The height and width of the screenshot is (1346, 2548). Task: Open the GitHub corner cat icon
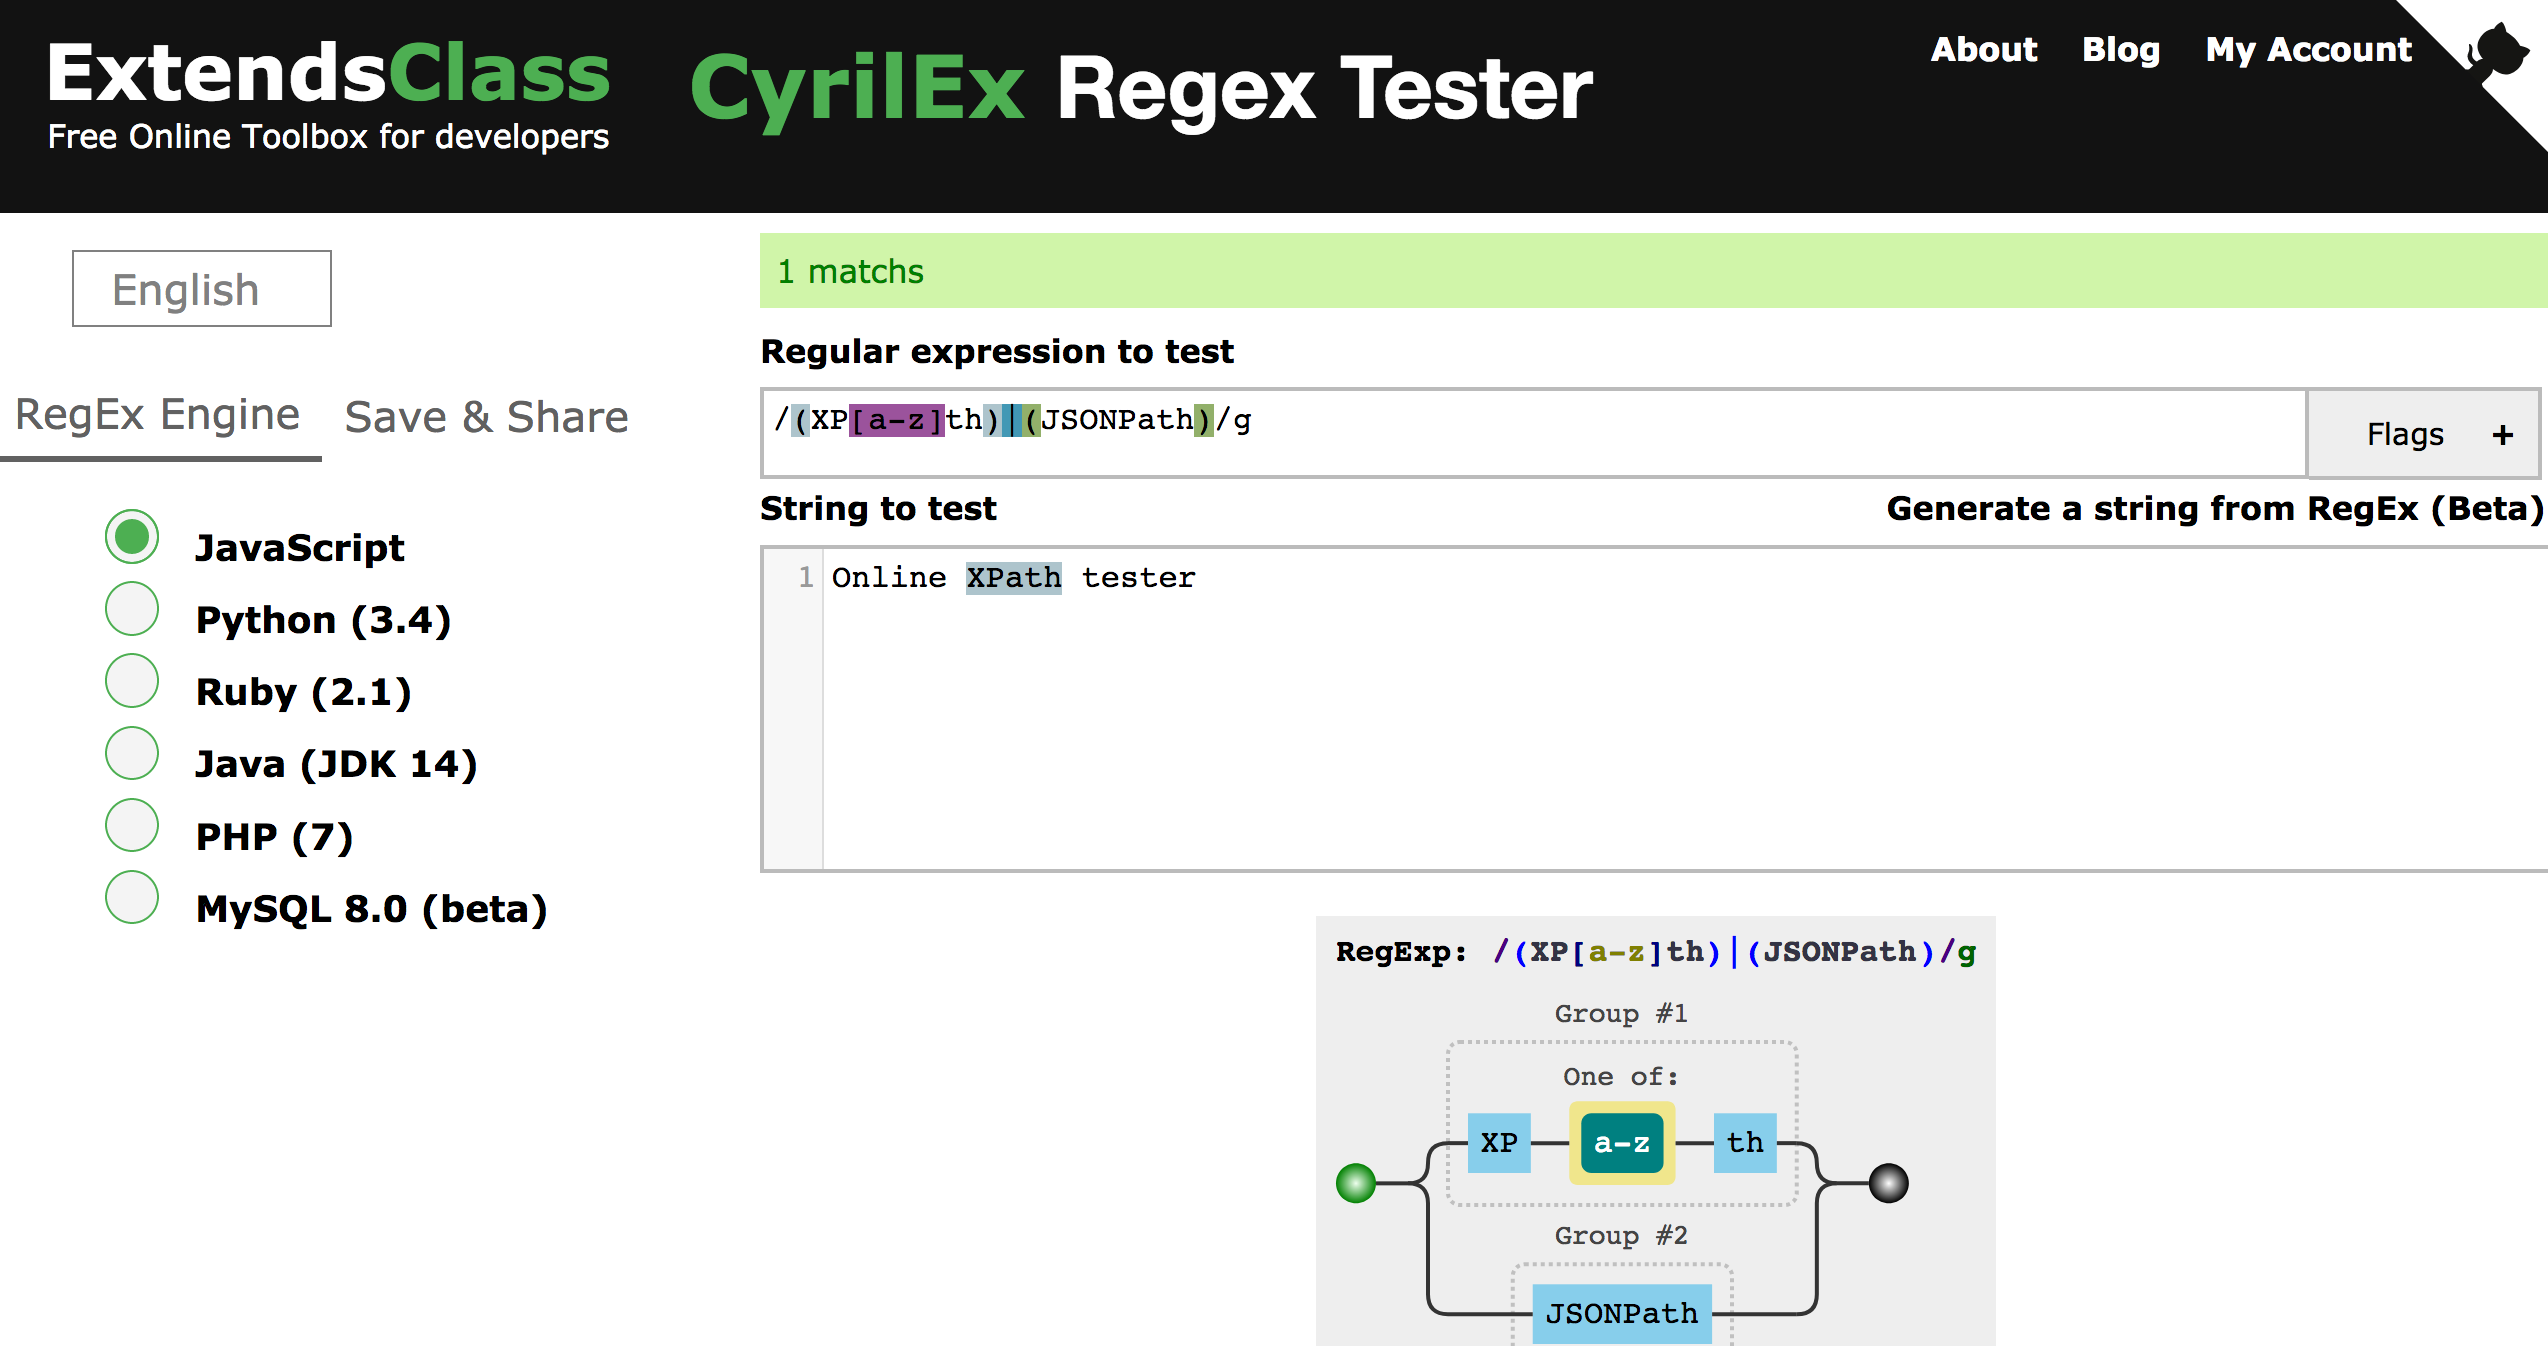(2497, 50)
